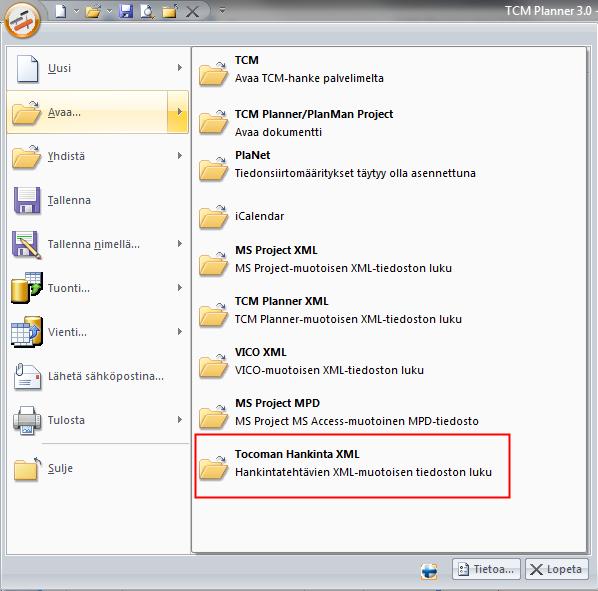This screenshot has width=598, height=591.
Task: Click the Sulje close menu item
Action: click(x=98, y=468)
